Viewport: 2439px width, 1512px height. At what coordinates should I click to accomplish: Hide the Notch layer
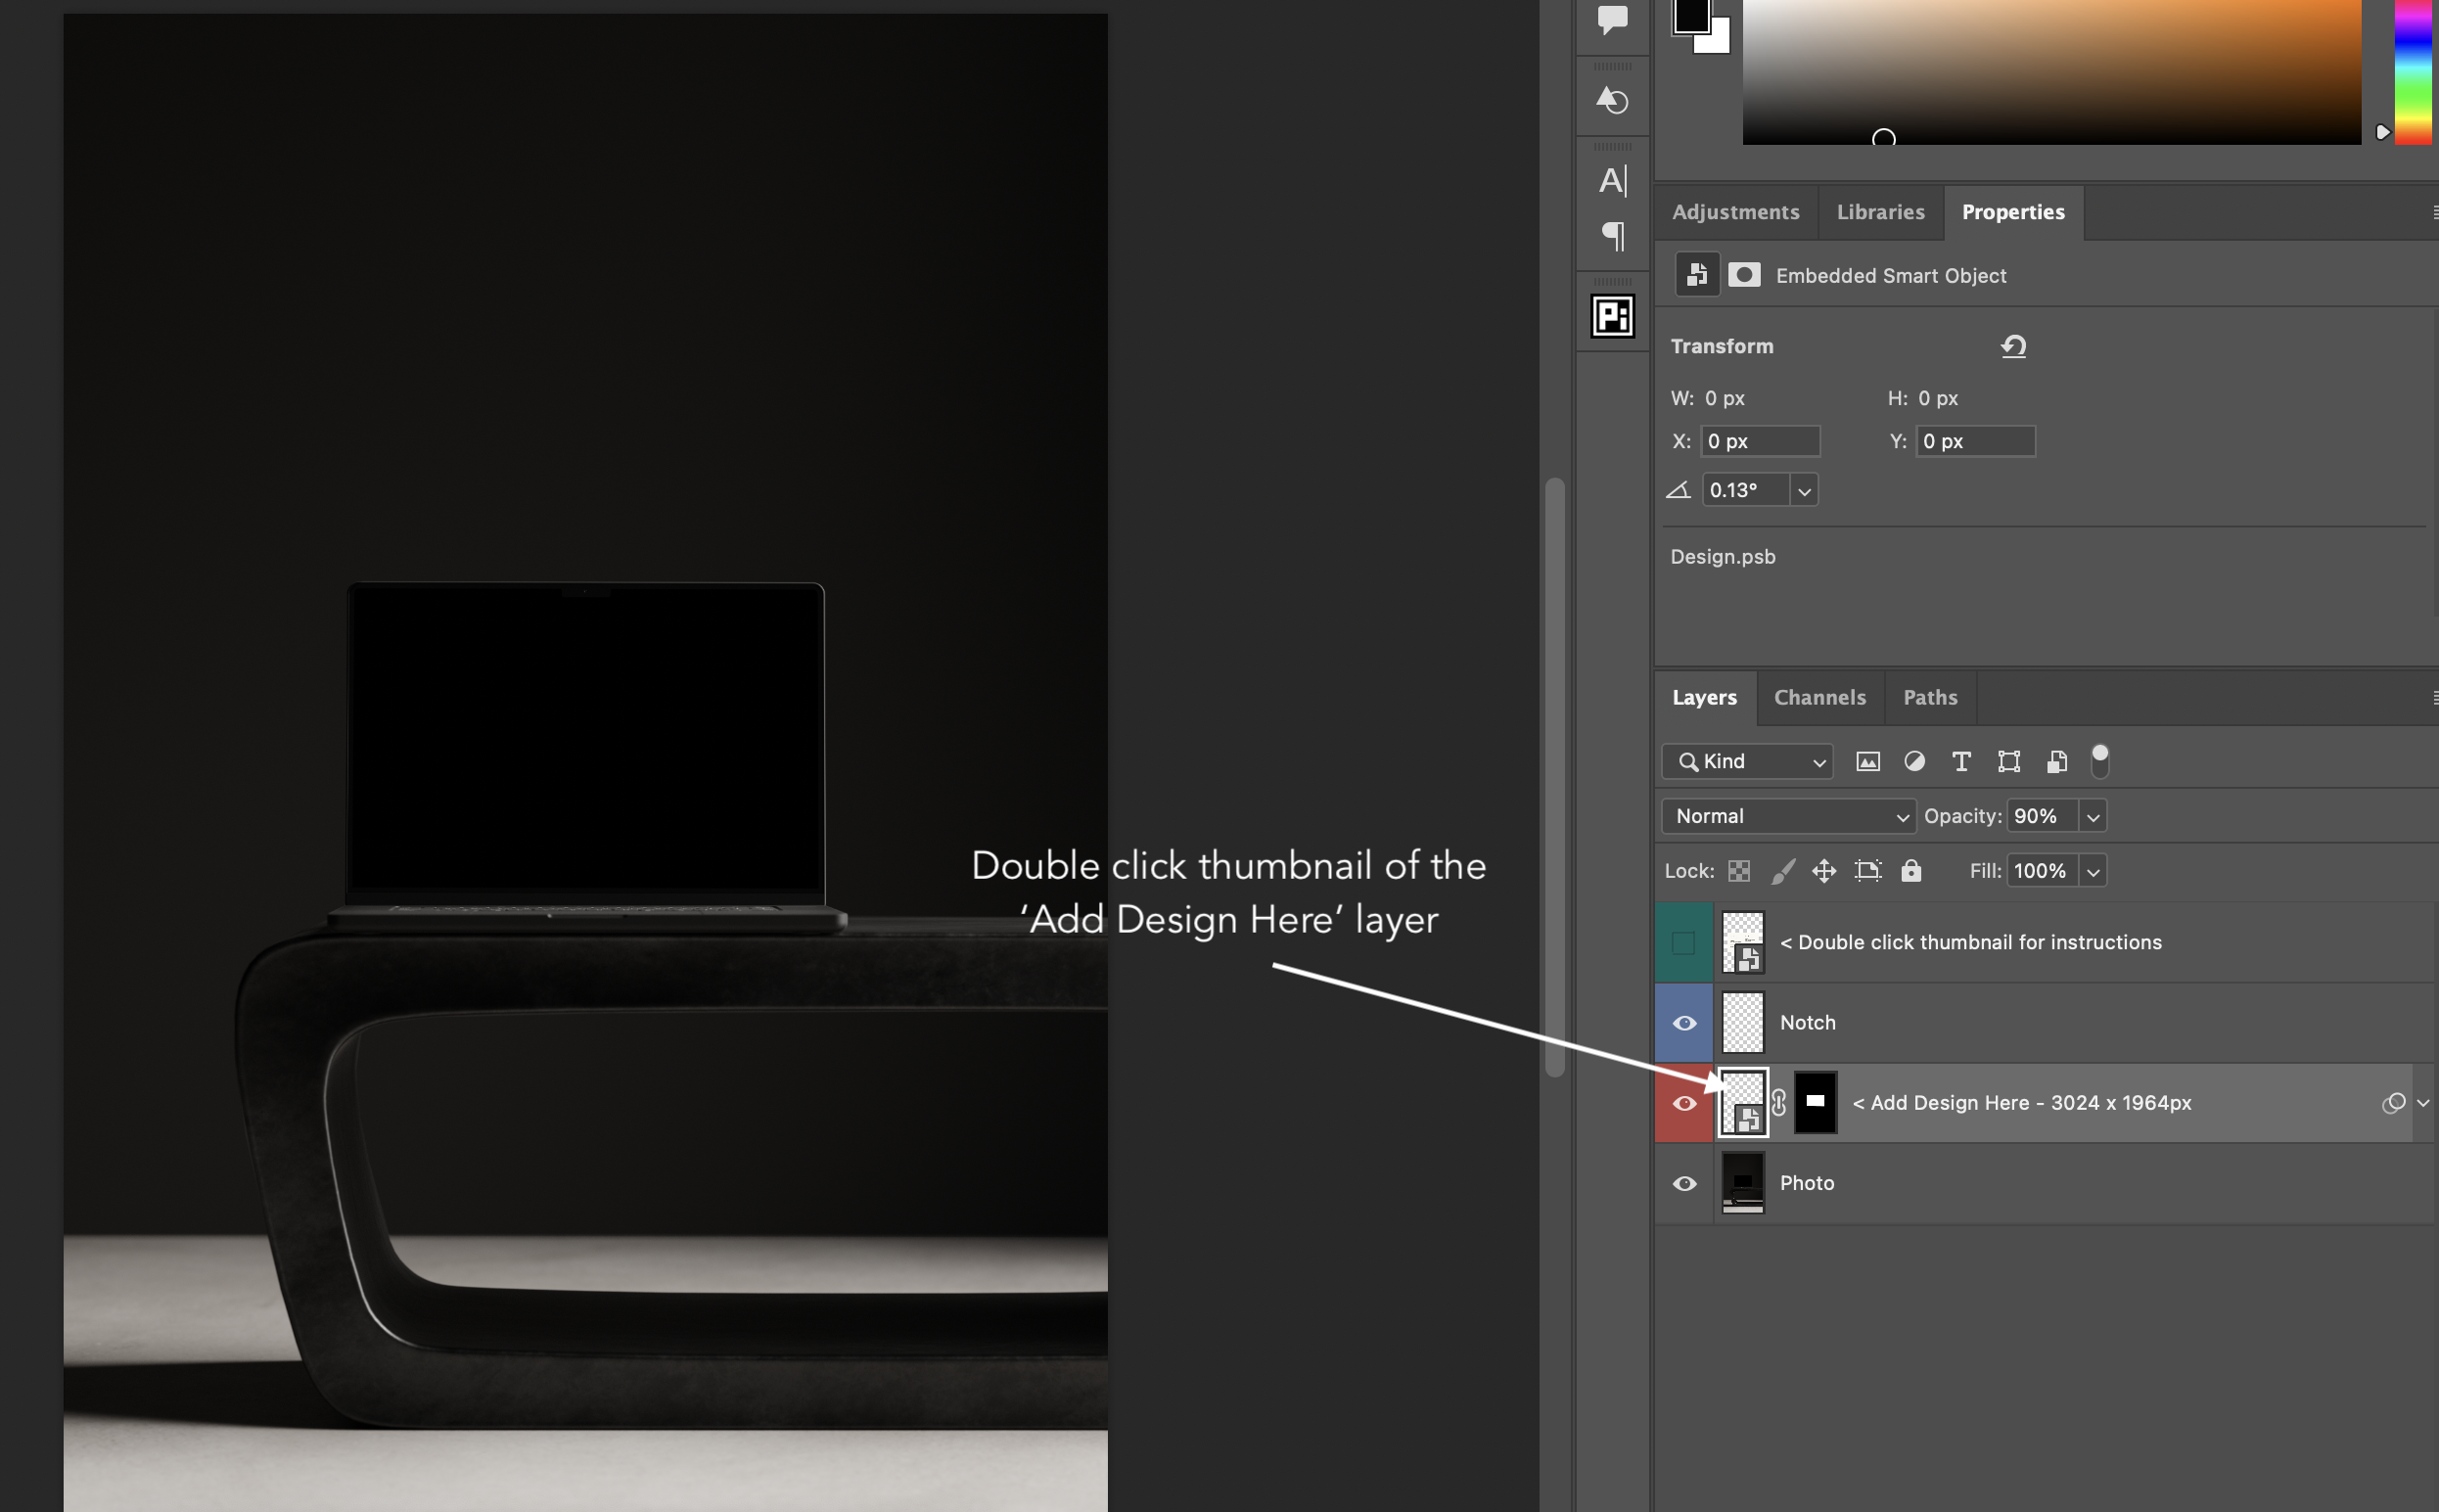pos(1684,1022)
